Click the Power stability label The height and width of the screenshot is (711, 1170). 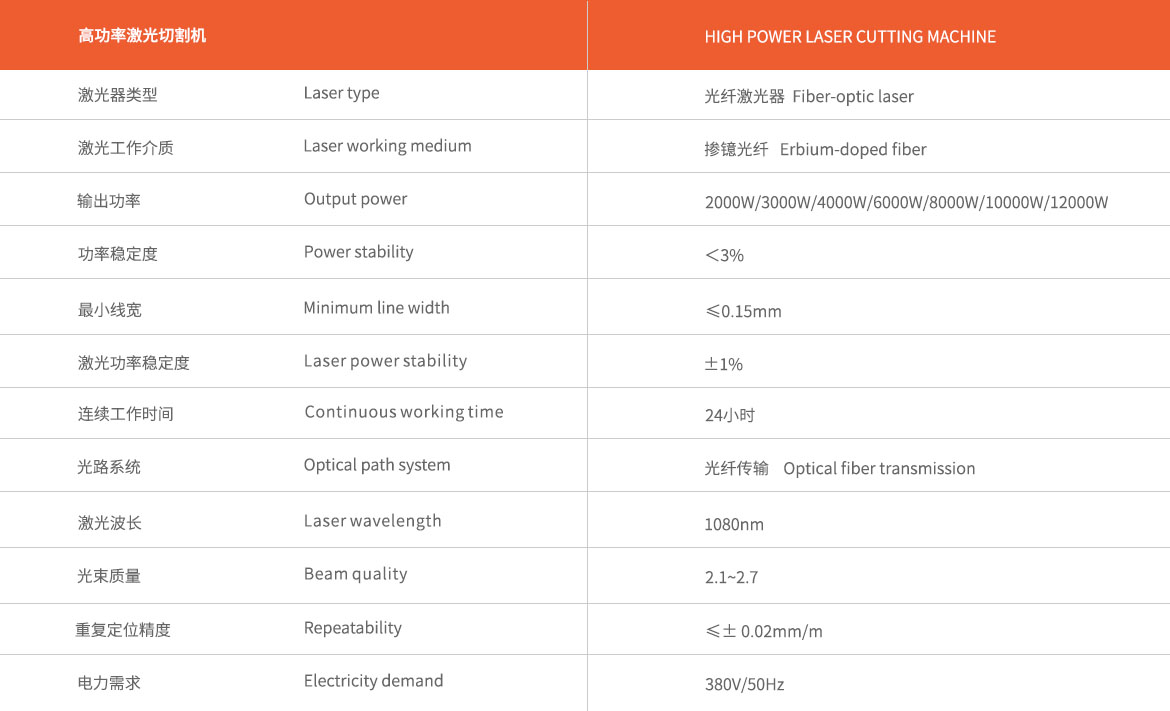358,252
